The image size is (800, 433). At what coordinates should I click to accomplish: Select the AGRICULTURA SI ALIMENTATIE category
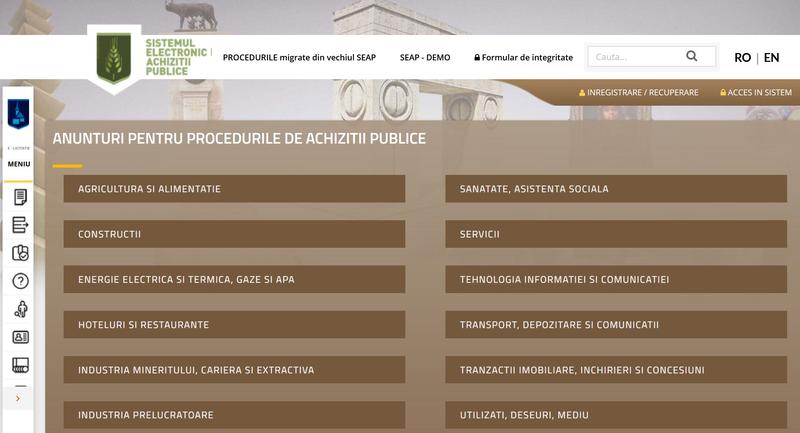pos(234,189)
